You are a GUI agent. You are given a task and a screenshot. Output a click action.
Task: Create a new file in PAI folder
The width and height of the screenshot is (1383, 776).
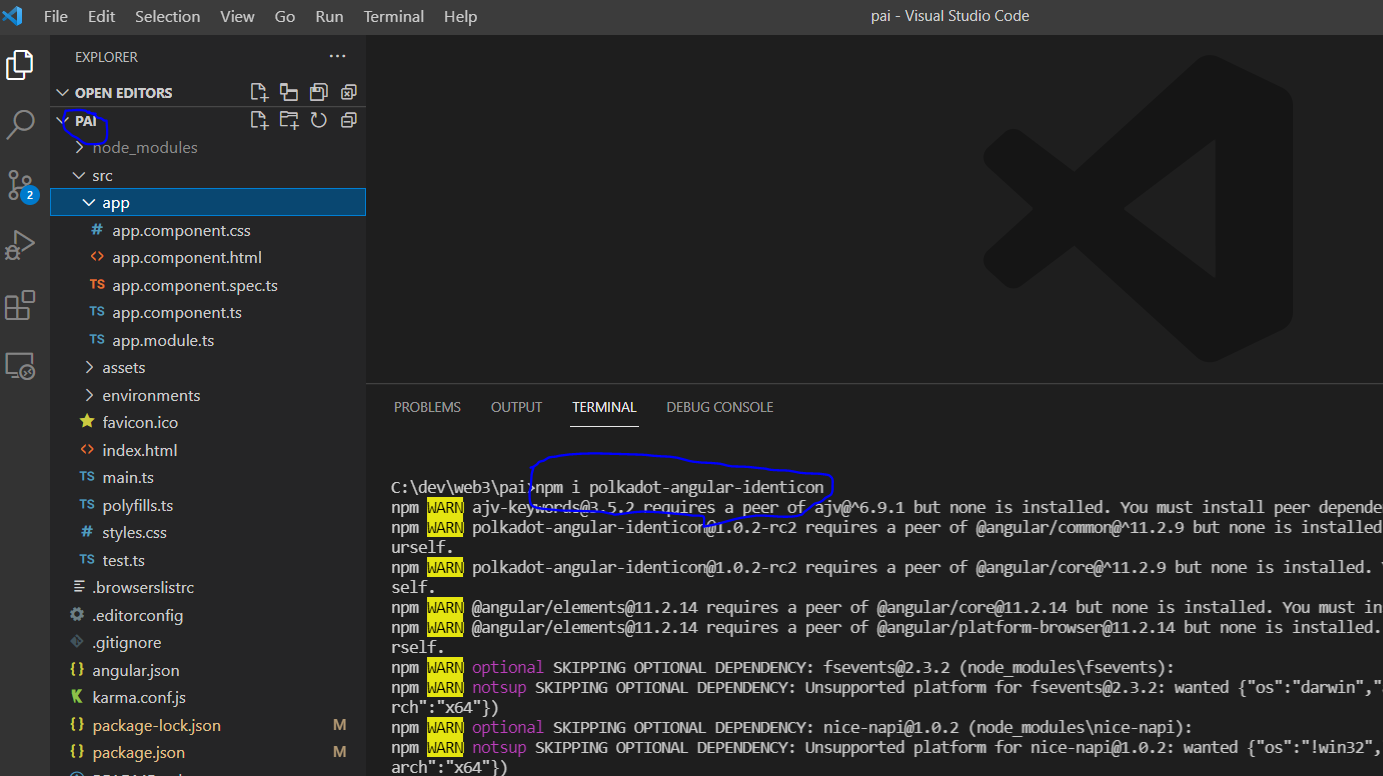coord(259,120)
